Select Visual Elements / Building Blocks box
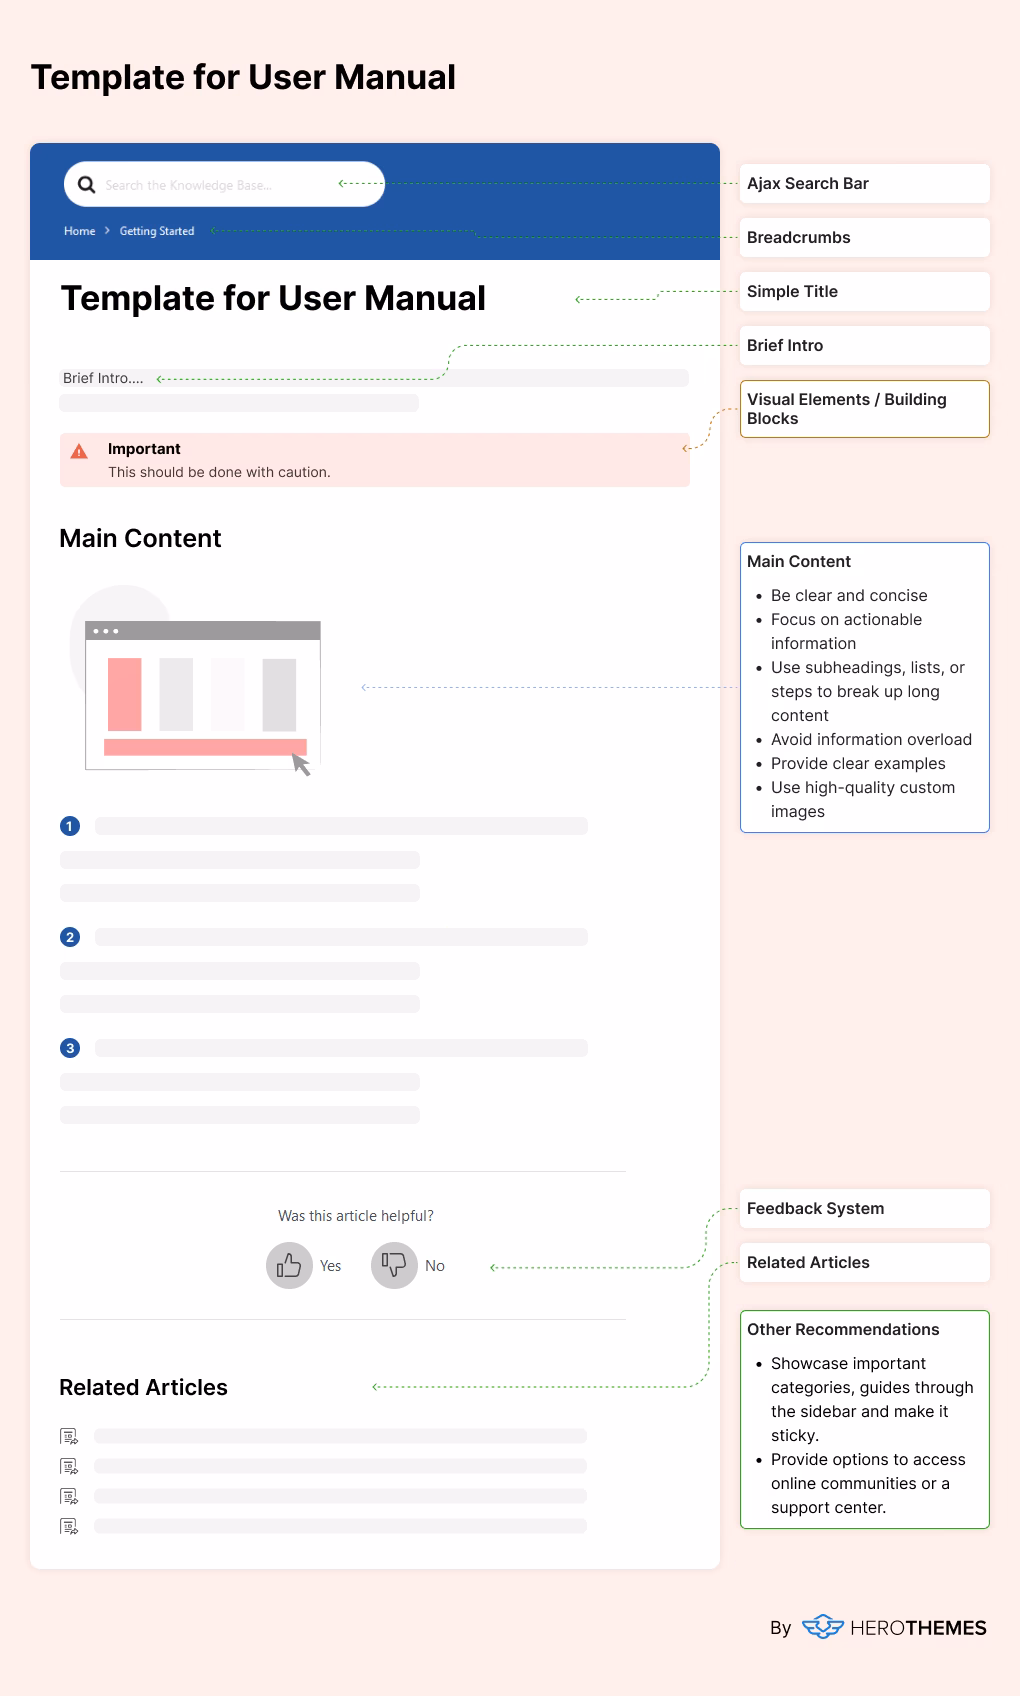 tap(865, 408)
